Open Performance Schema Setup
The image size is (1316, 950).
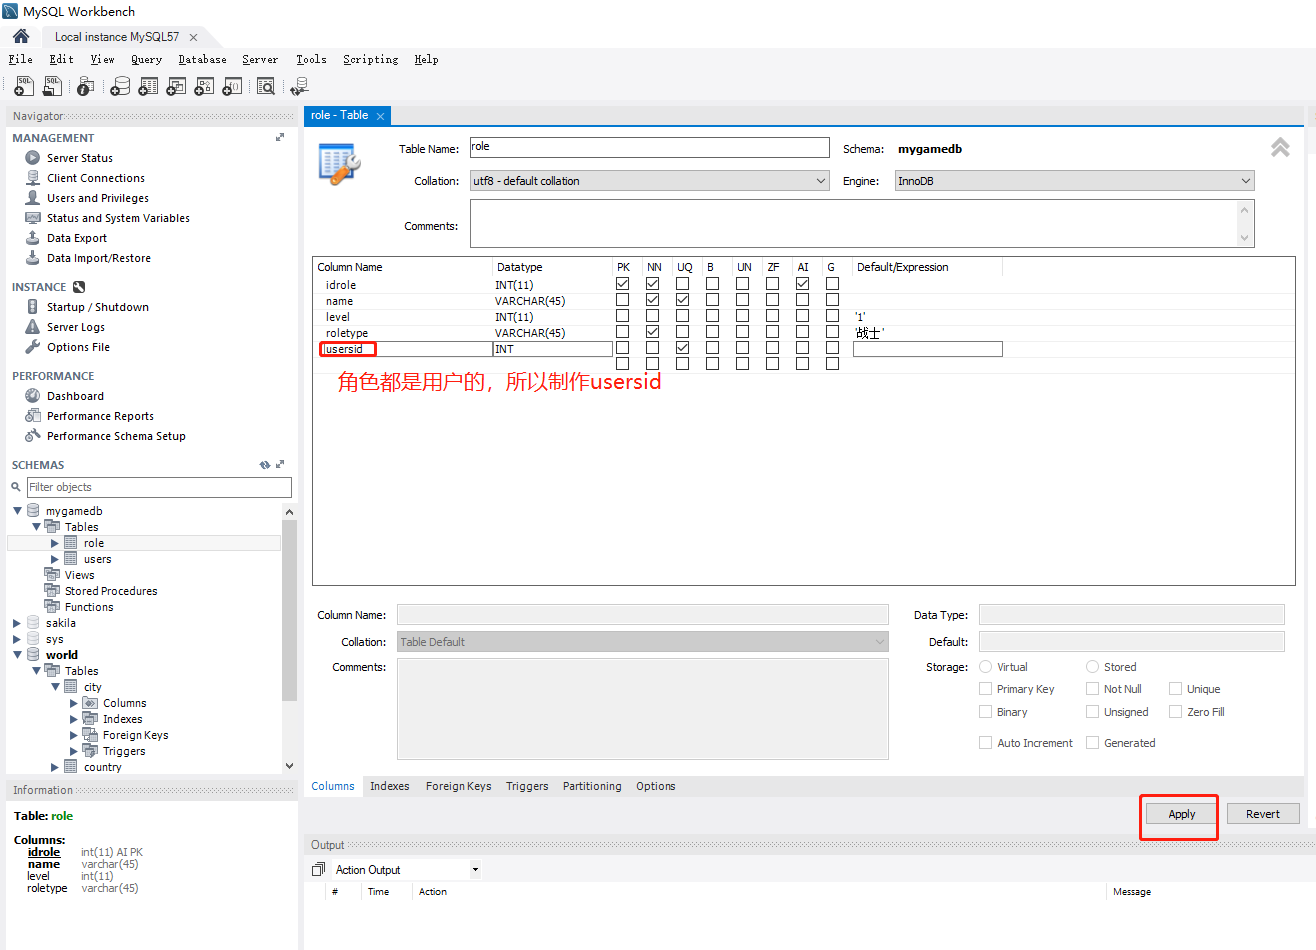[116, 436]
